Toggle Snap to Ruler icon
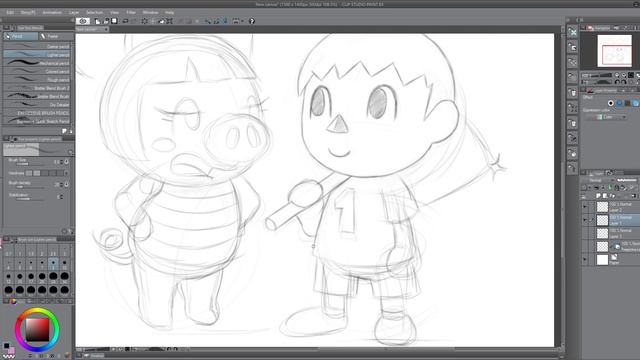 (x=208, y=21)
